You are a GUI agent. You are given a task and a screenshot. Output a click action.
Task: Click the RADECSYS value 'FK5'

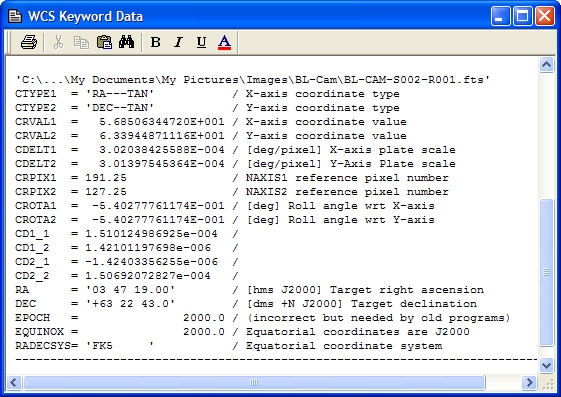(x=119, y=345)
